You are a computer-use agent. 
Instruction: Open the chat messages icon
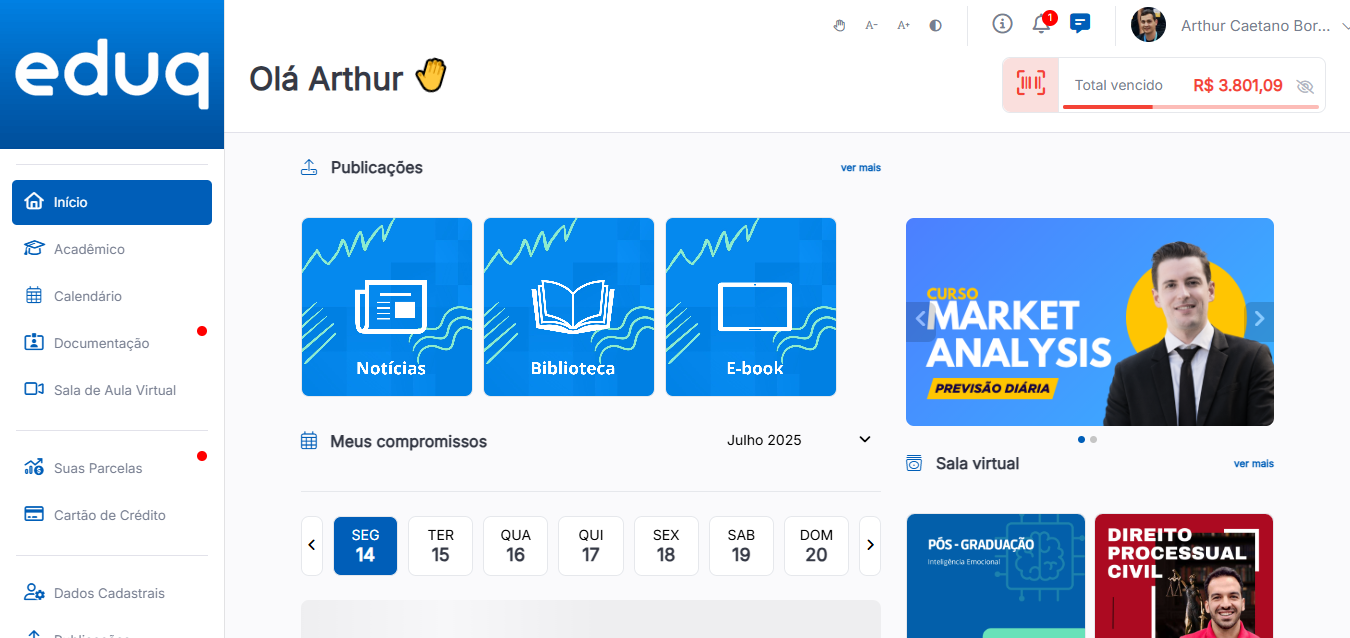pyautogui.click(x=1079, y=24)
